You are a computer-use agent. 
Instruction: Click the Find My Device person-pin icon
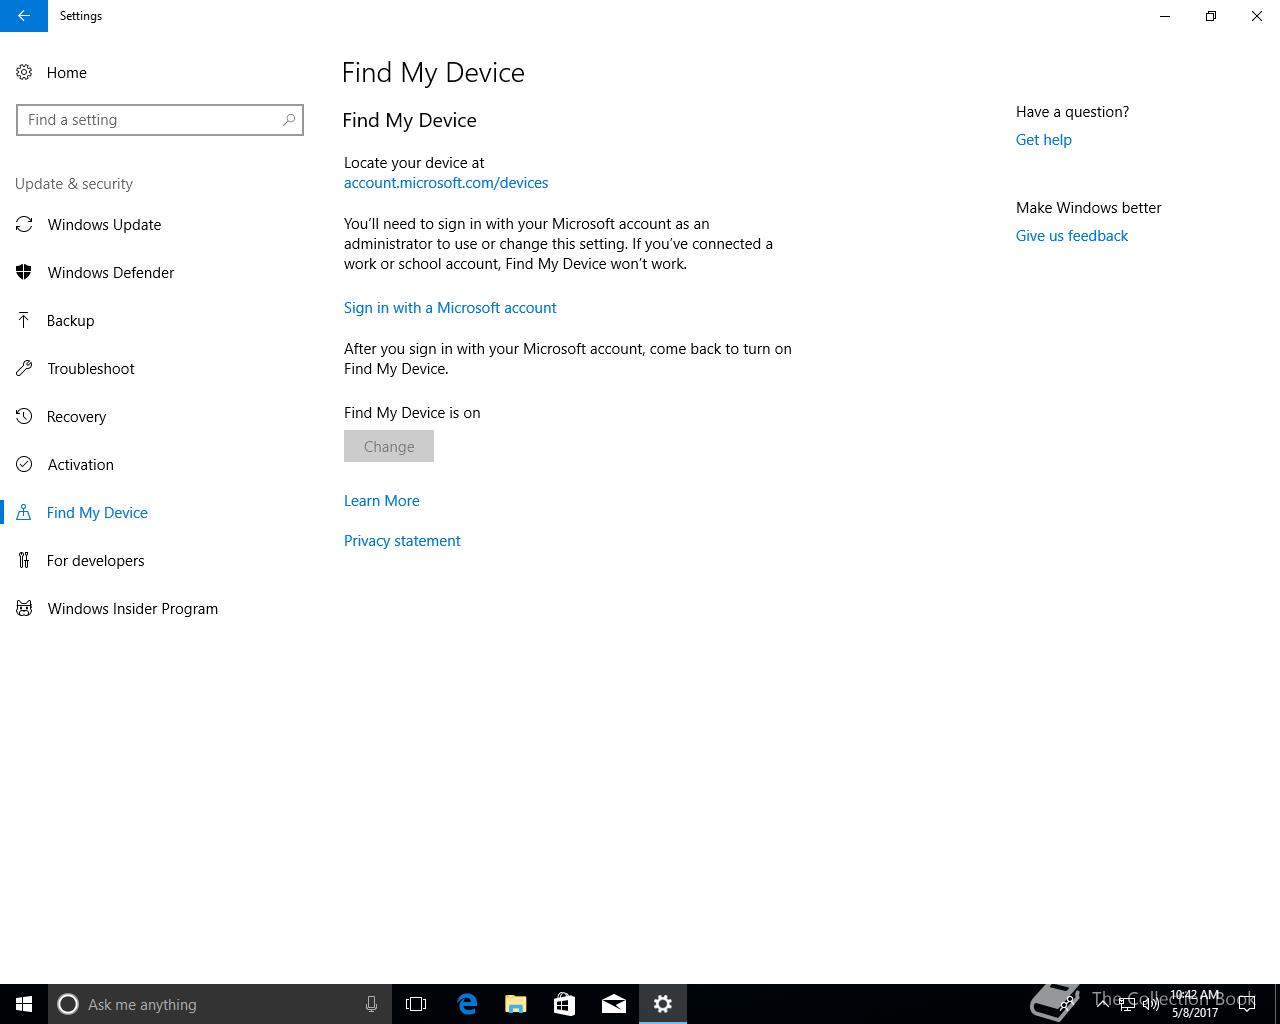point(24,512)
